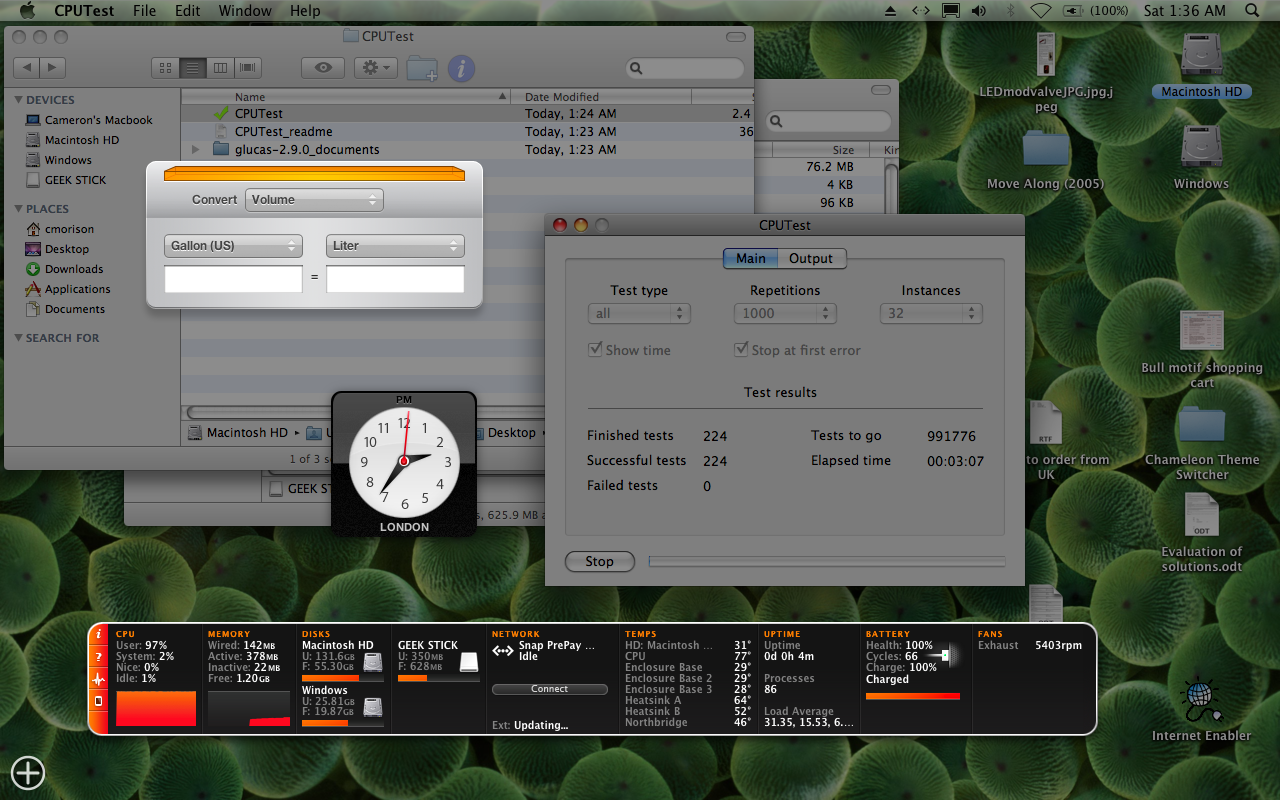
Task: Click the right Liter value input field
Action: (x=395, y=279)
